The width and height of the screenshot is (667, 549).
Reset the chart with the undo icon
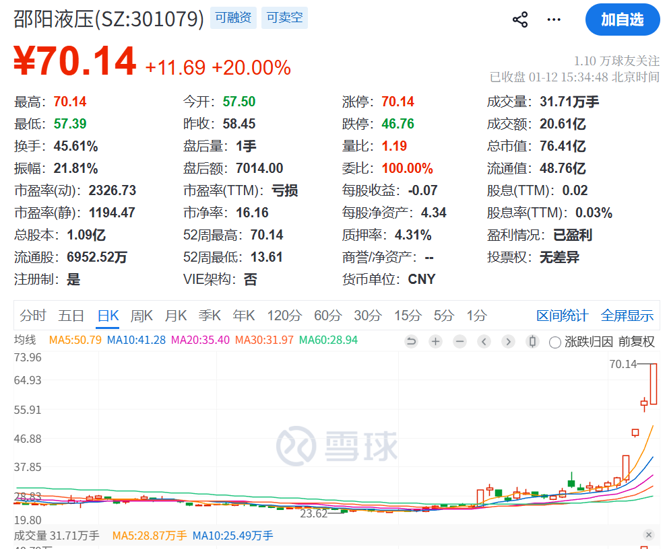[411, 342]
